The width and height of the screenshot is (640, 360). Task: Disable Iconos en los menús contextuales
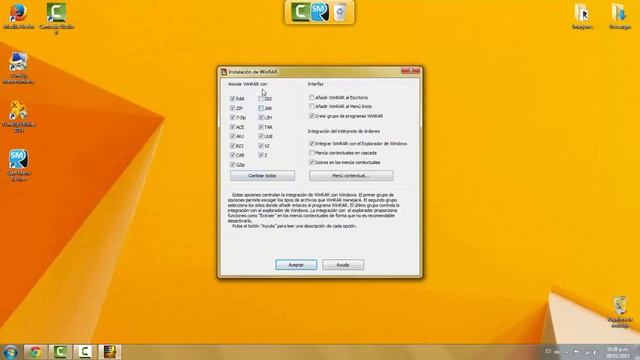point(312,162)
